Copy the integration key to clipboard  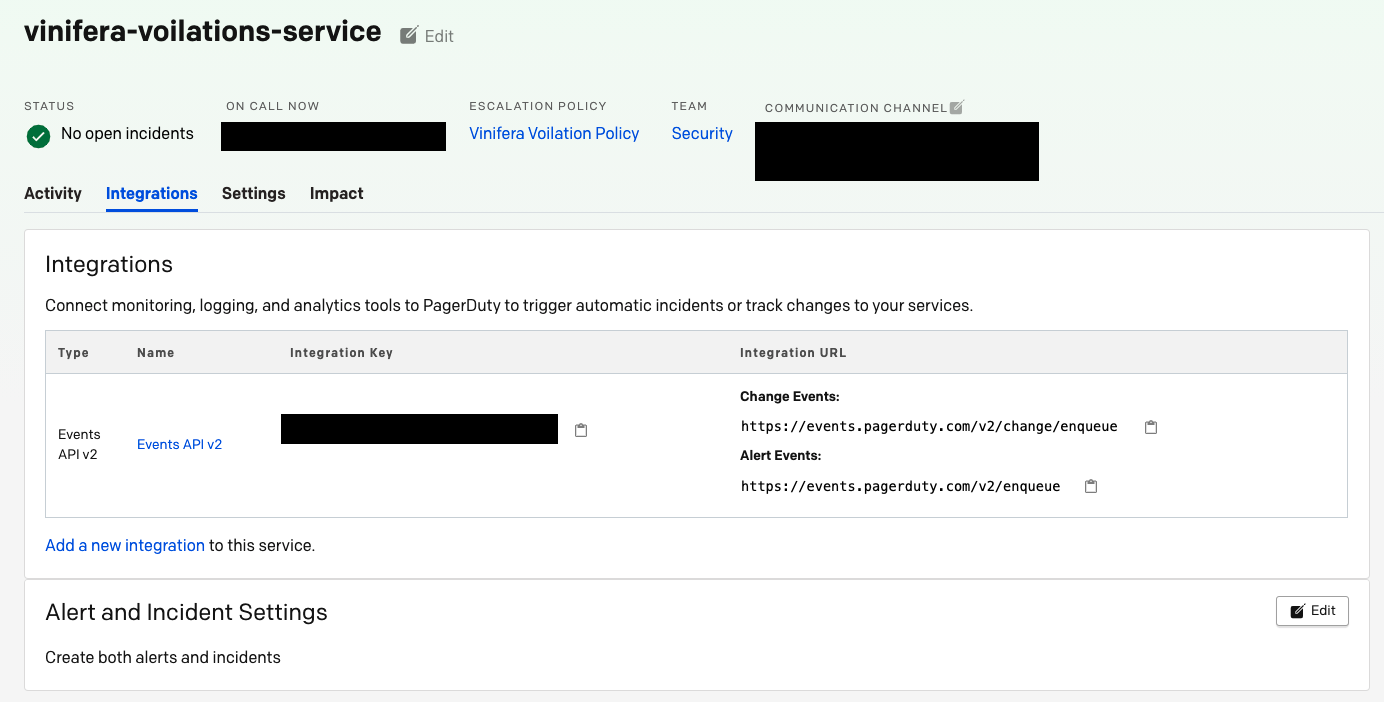pyautogui.click(x=581, y=430)
